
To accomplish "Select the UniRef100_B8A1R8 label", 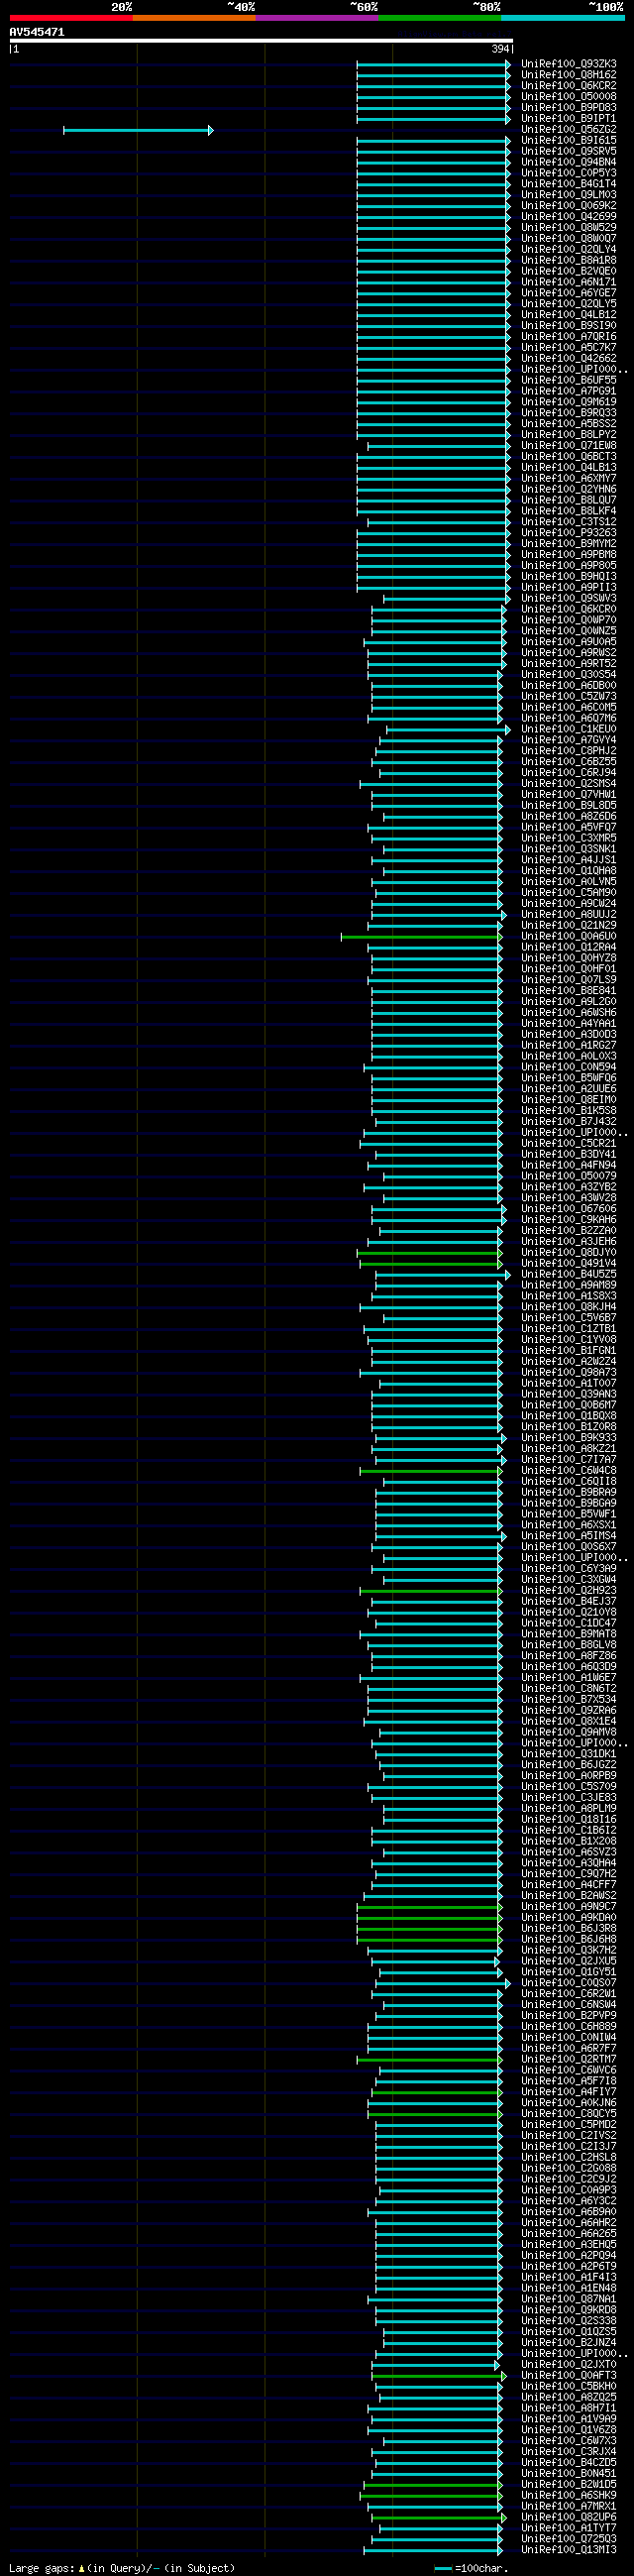I will pos(569,261).
